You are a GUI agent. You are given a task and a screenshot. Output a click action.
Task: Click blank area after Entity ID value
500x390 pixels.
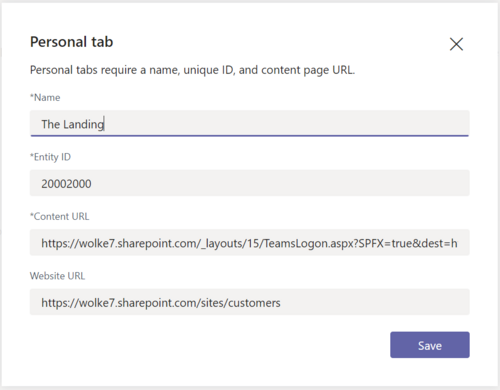coord(280,183)
